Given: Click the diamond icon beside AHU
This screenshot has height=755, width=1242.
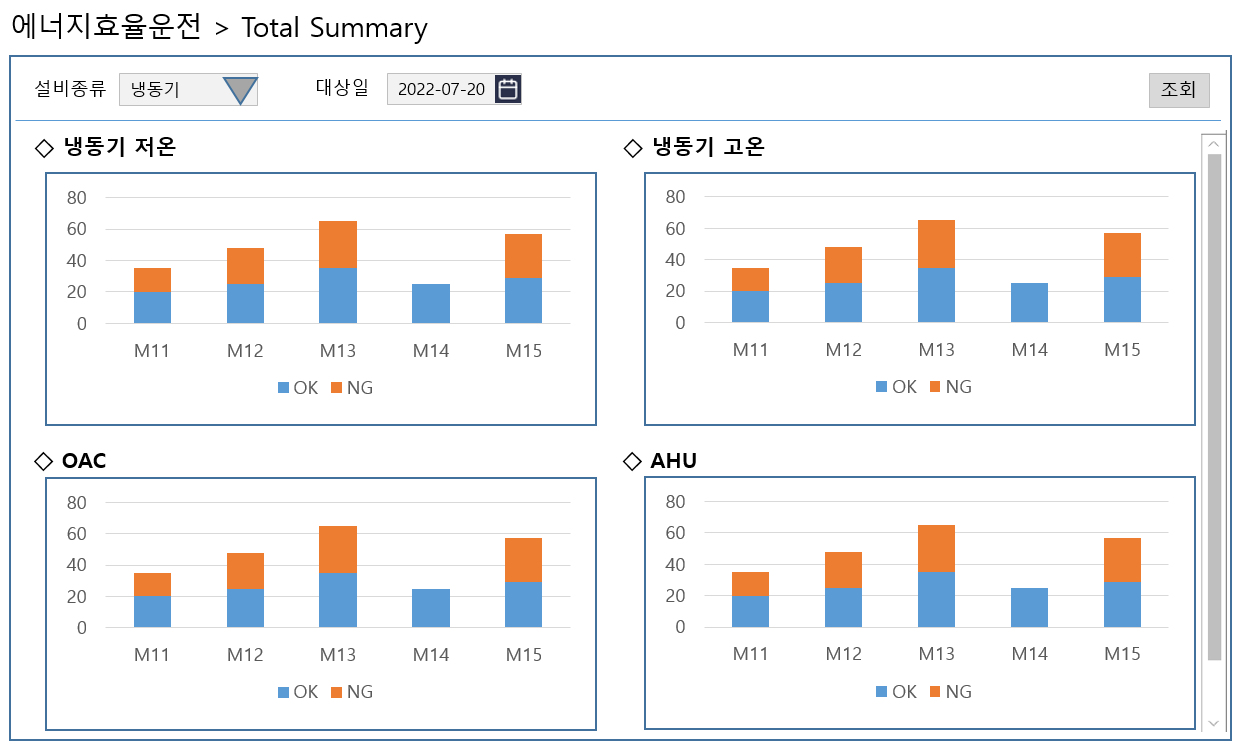Looking at the screenshot, I should (632, 461).
